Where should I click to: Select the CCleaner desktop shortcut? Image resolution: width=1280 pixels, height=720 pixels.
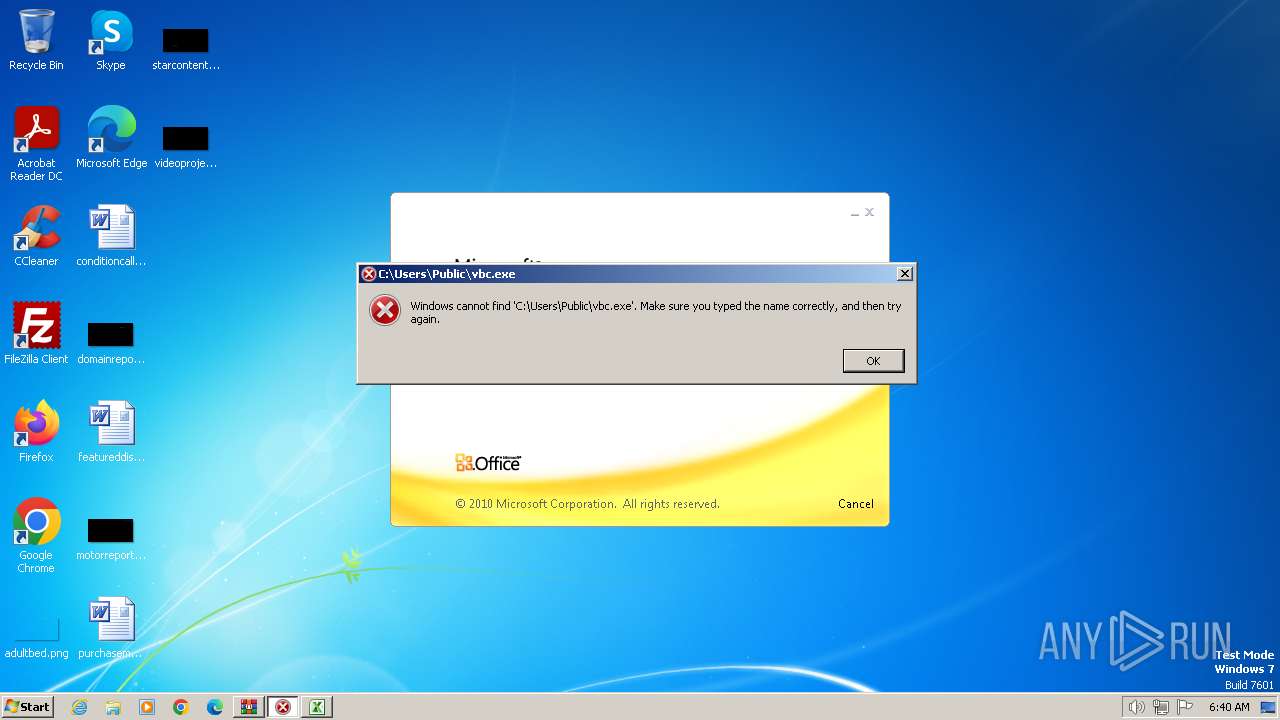(36, 236)
